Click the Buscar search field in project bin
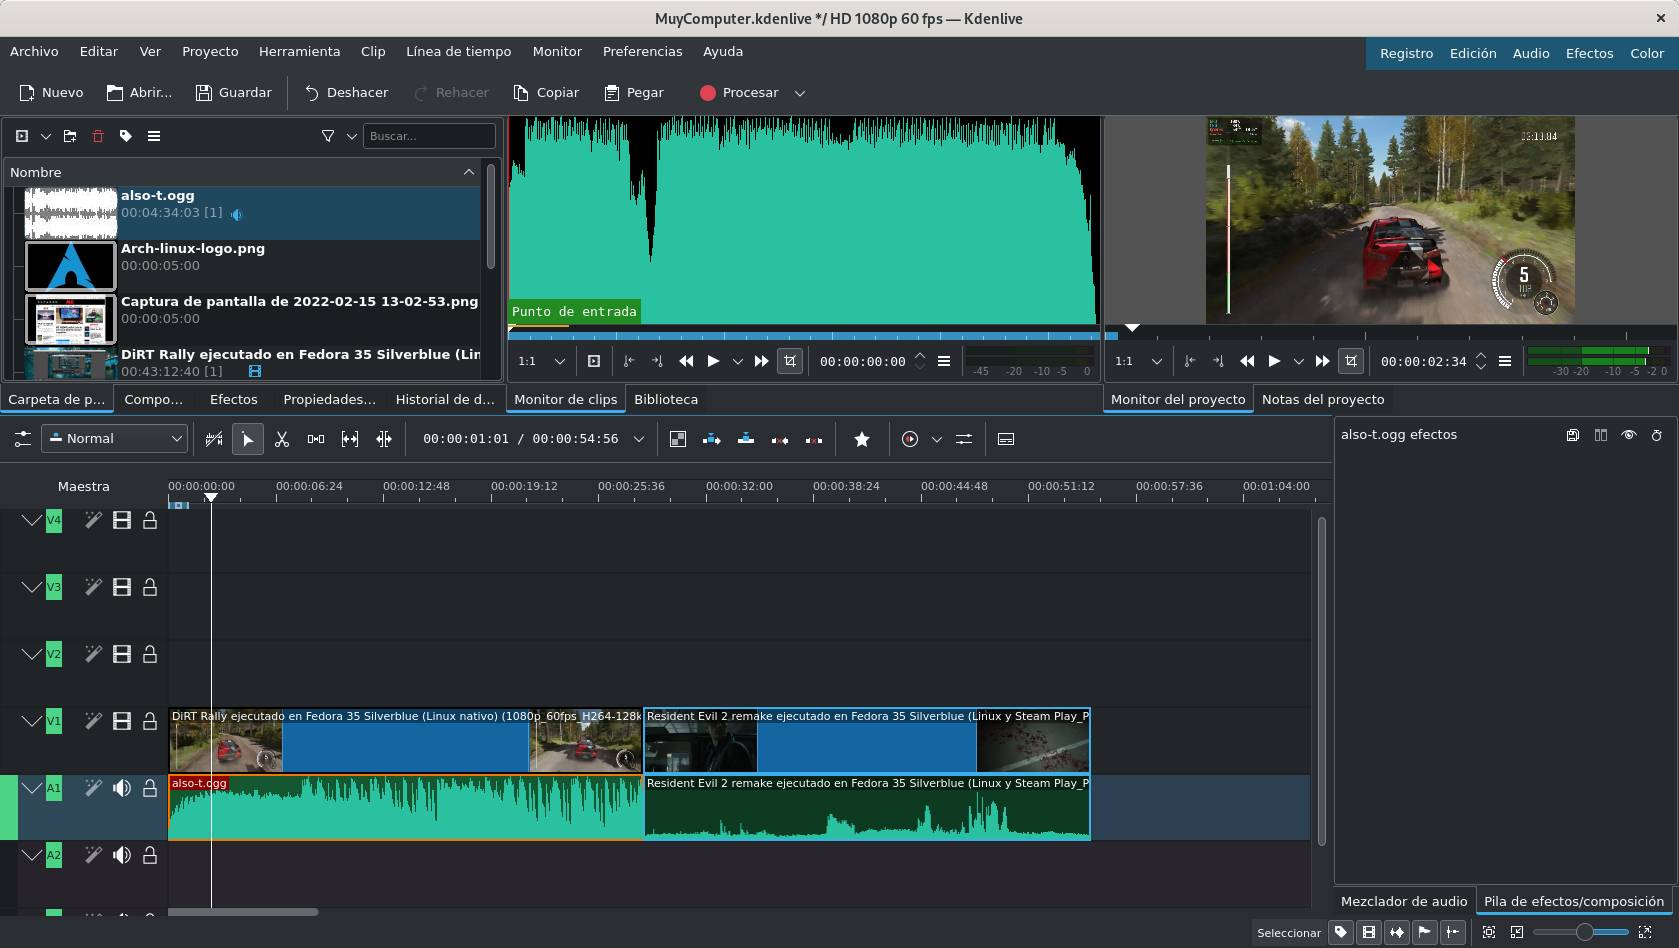 tap(429, 136)
